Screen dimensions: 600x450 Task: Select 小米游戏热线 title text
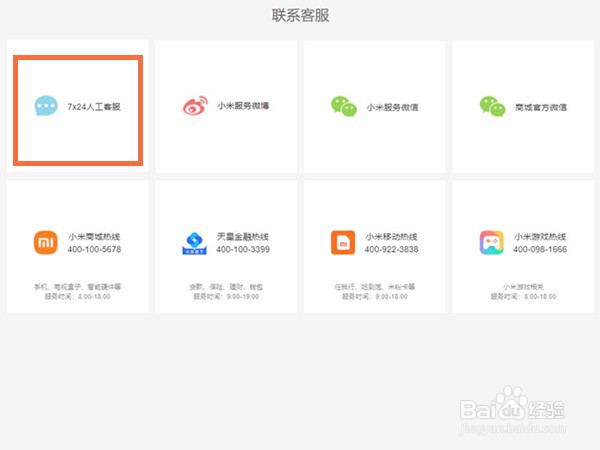pyautogui.click(x=540, y=236)
